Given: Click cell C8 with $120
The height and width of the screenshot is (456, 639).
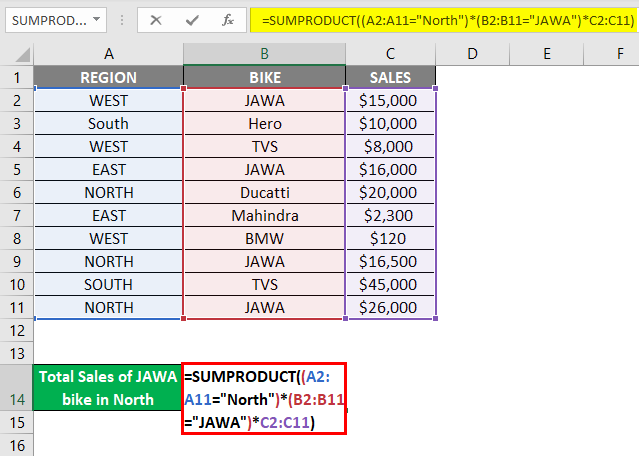Looking at the screenshot, I should [390, 238].
